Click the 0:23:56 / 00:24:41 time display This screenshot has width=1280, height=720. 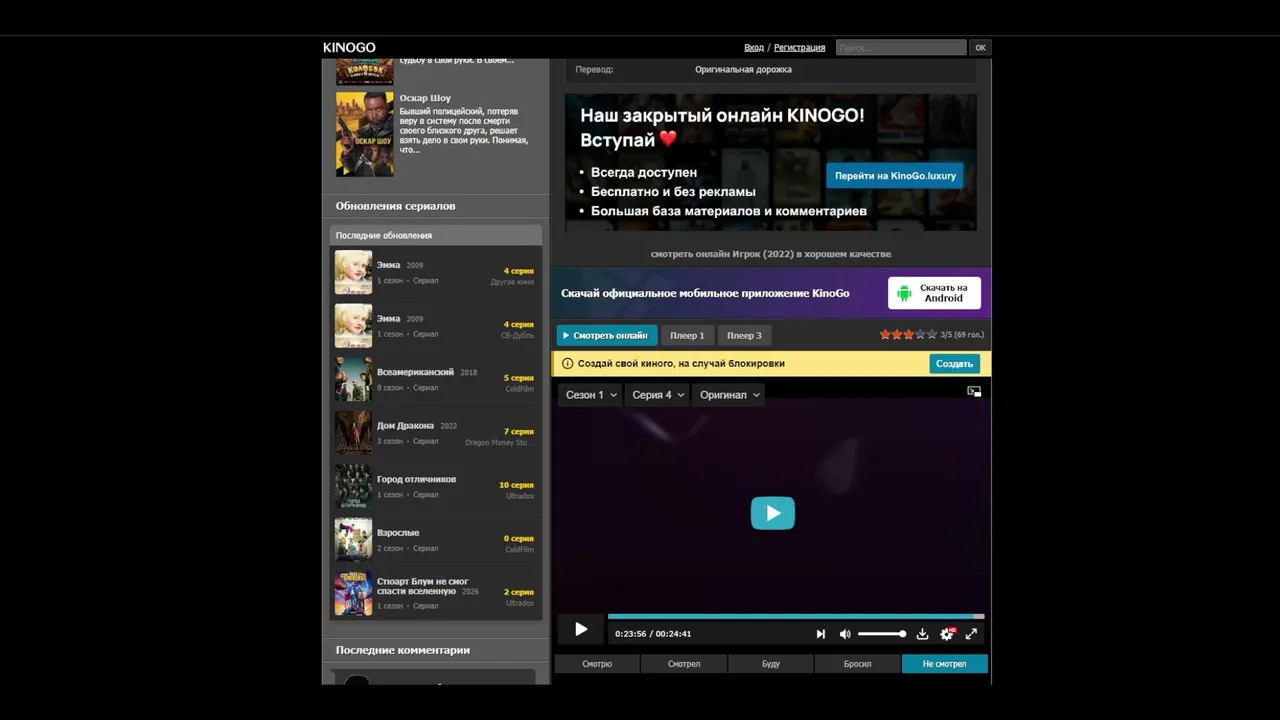[x=653, y=634]
